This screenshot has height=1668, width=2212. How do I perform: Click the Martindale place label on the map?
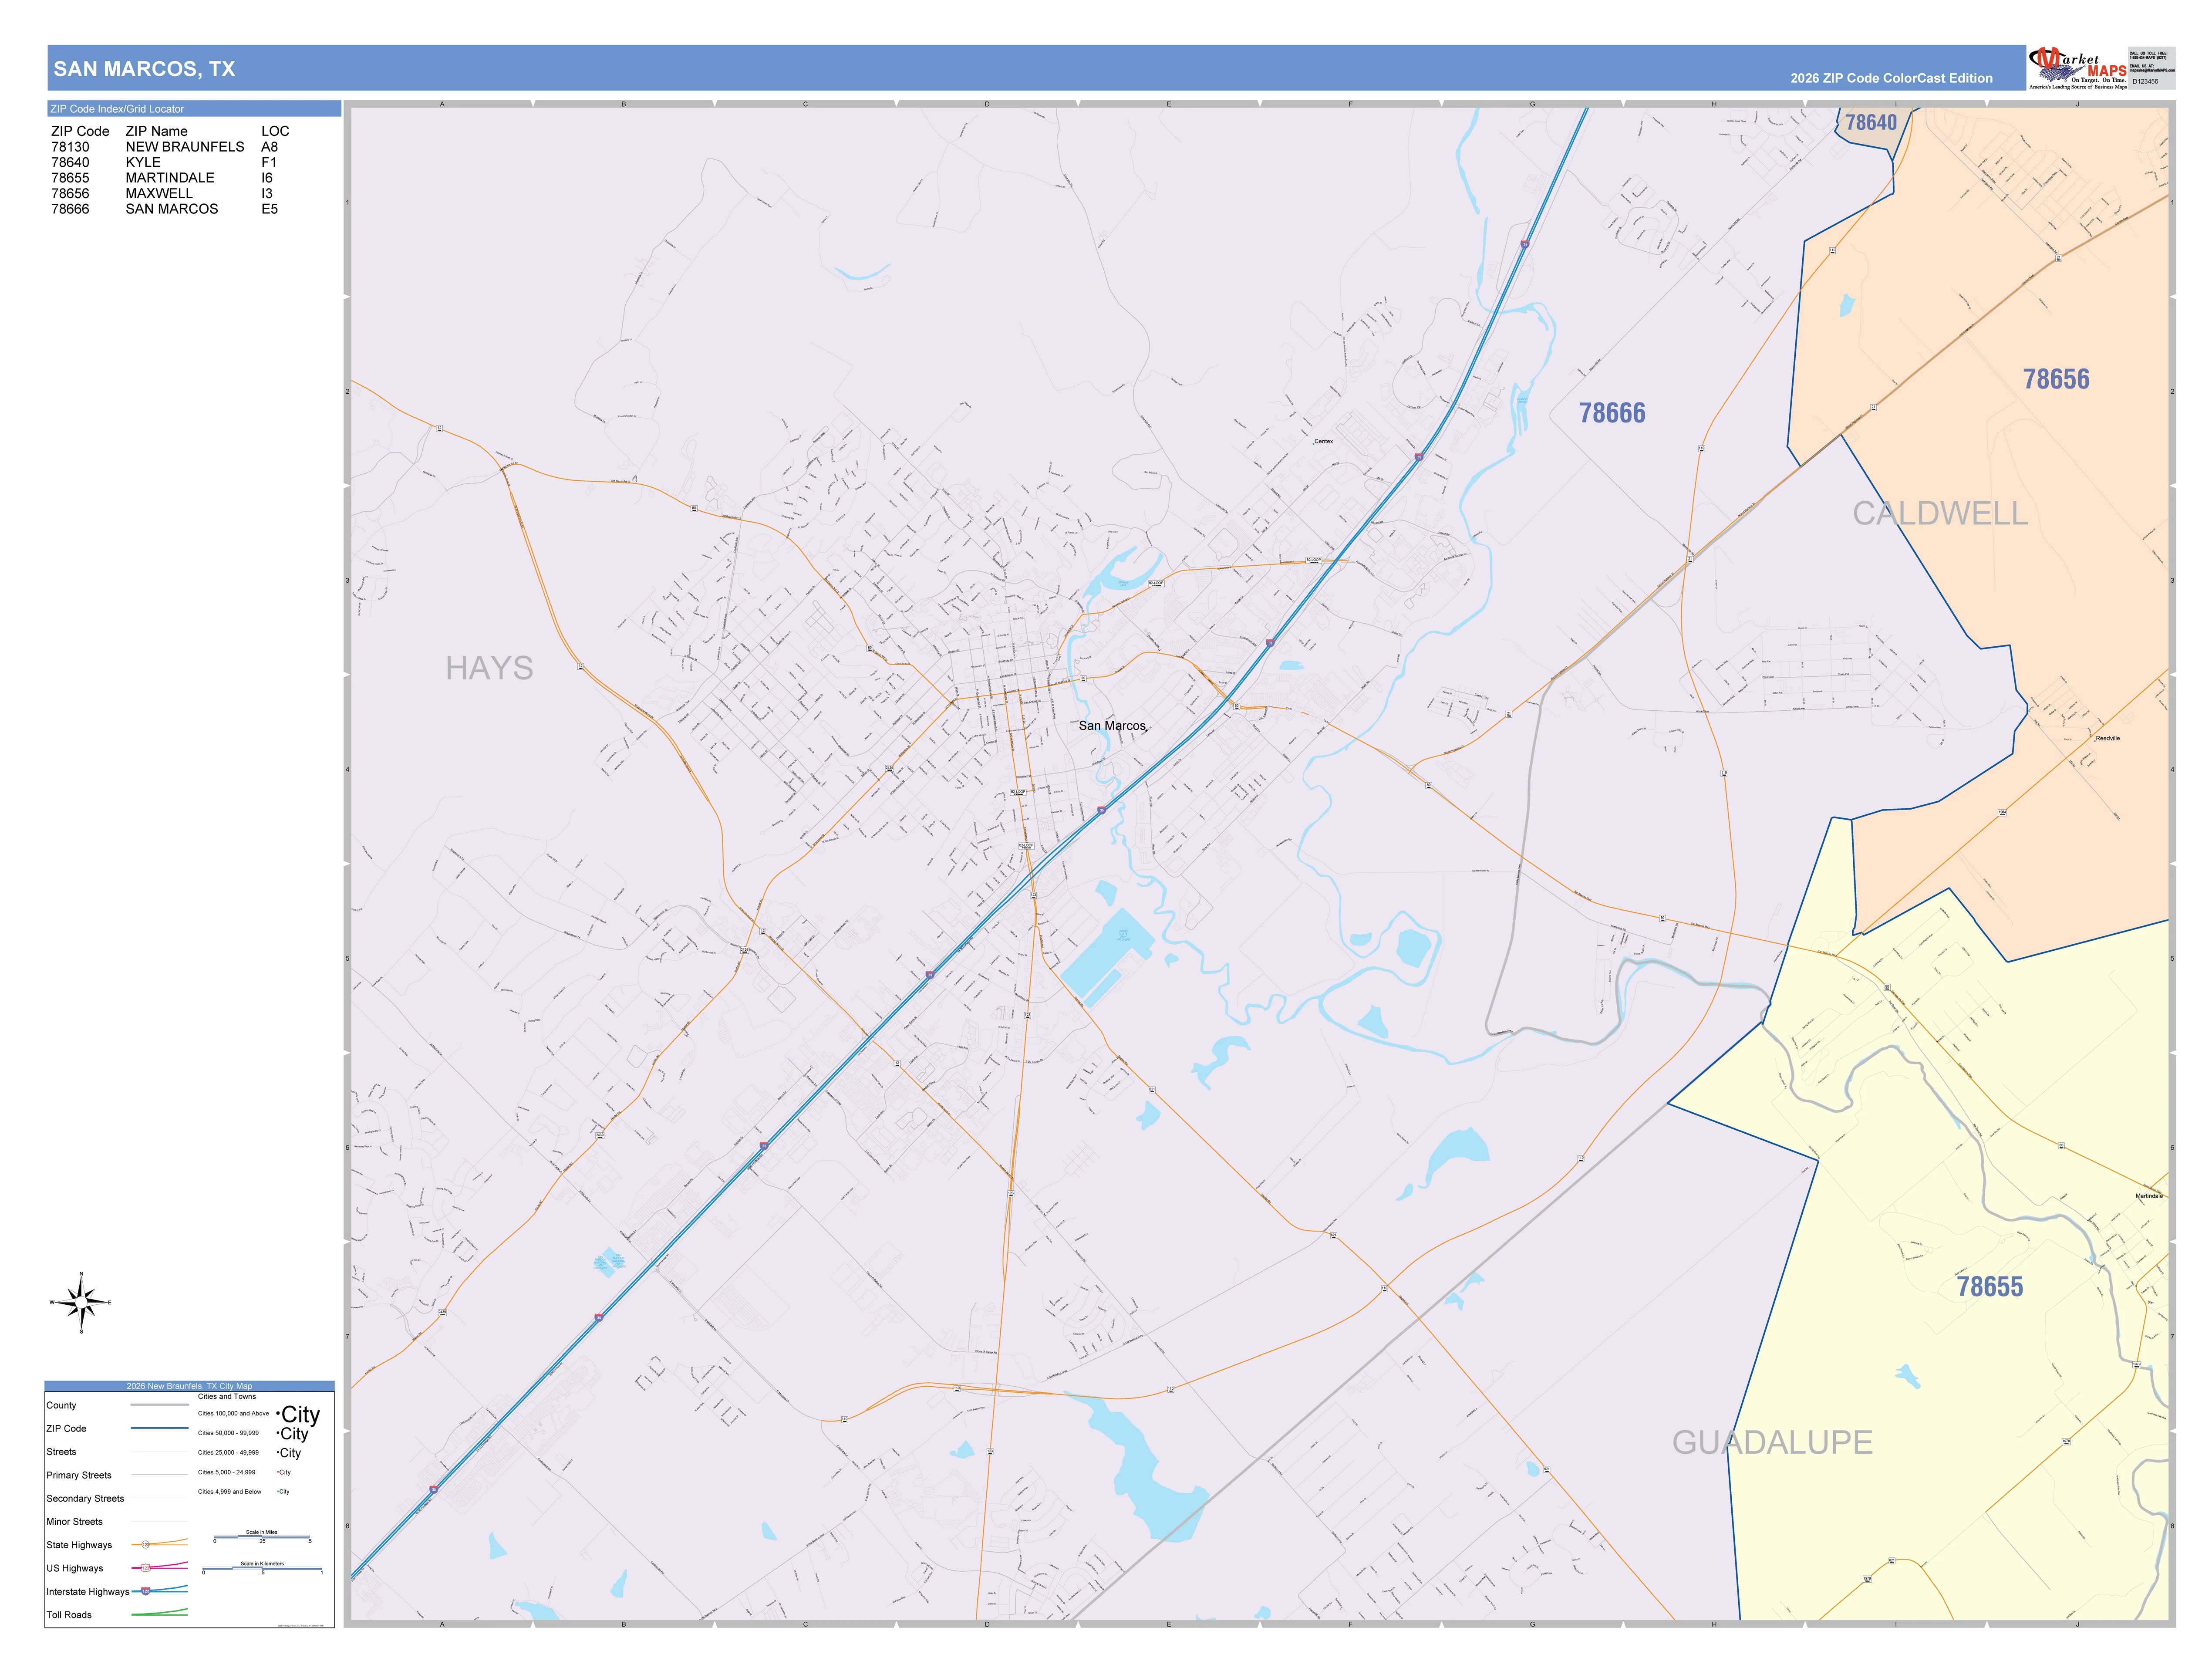coord(2149,1196)
